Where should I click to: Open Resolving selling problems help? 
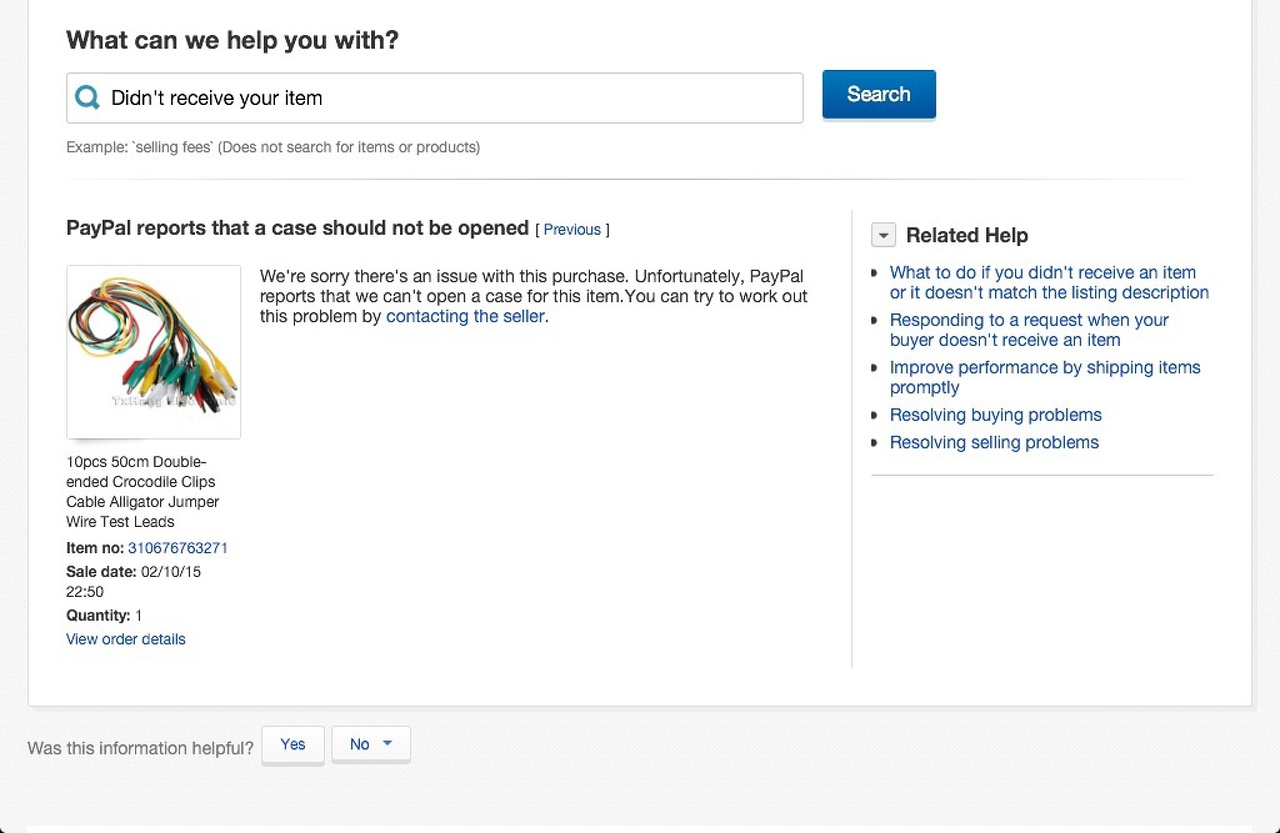[994, 442]
